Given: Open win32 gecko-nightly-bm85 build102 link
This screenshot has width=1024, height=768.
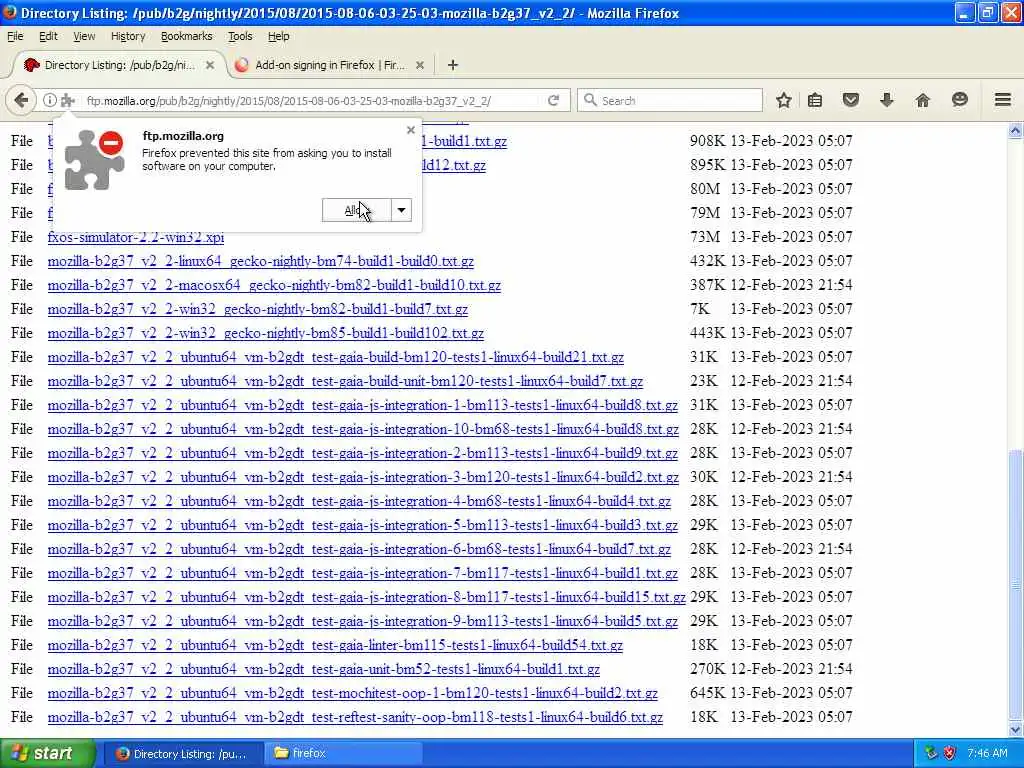Looking at the screenshot, I should (266, 333).
